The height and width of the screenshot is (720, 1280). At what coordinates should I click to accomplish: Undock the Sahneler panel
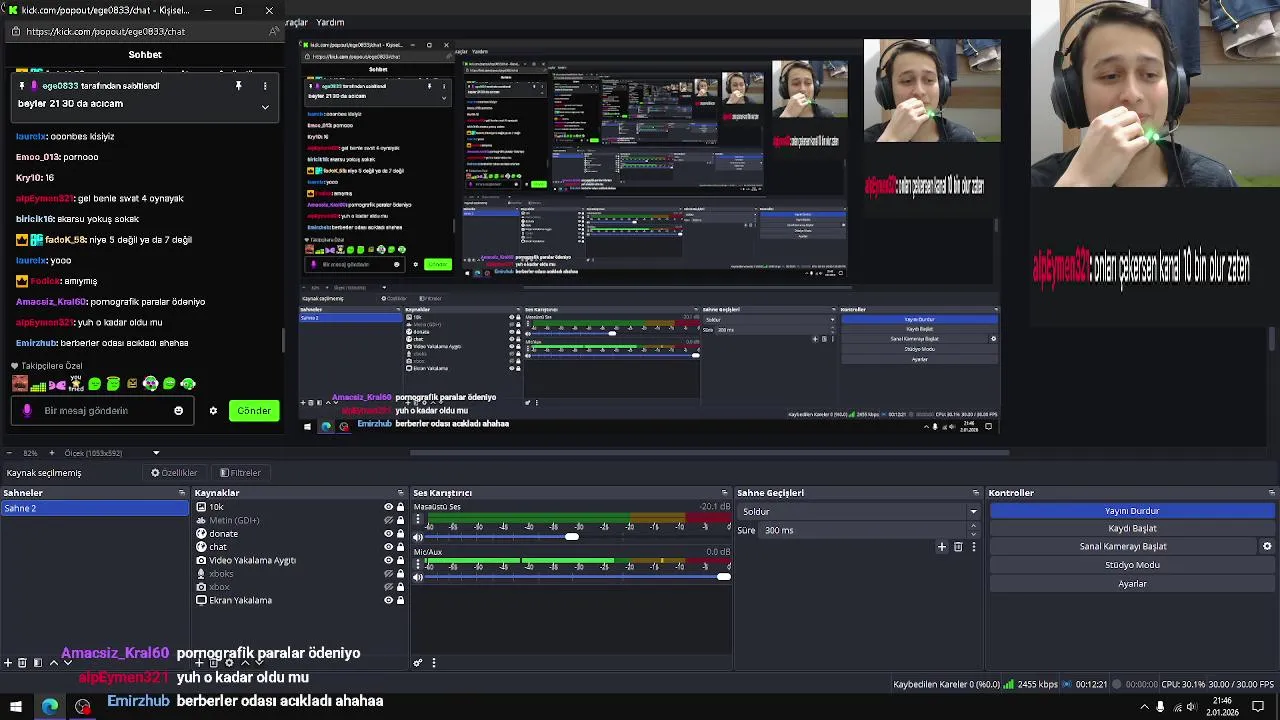[182, 493]
